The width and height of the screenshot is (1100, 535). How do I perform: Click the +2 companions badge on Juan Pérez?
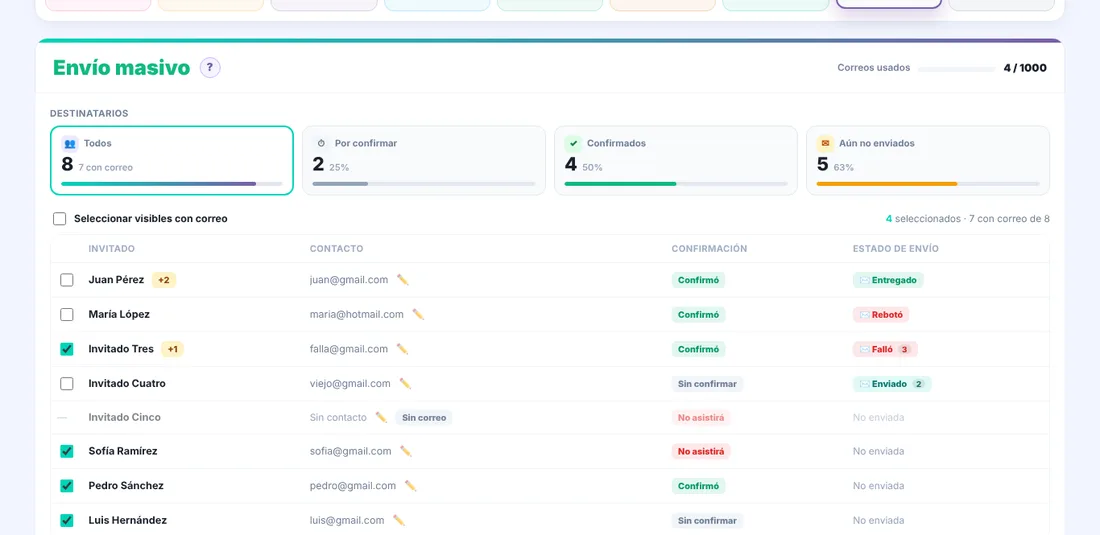pos(163,280)
